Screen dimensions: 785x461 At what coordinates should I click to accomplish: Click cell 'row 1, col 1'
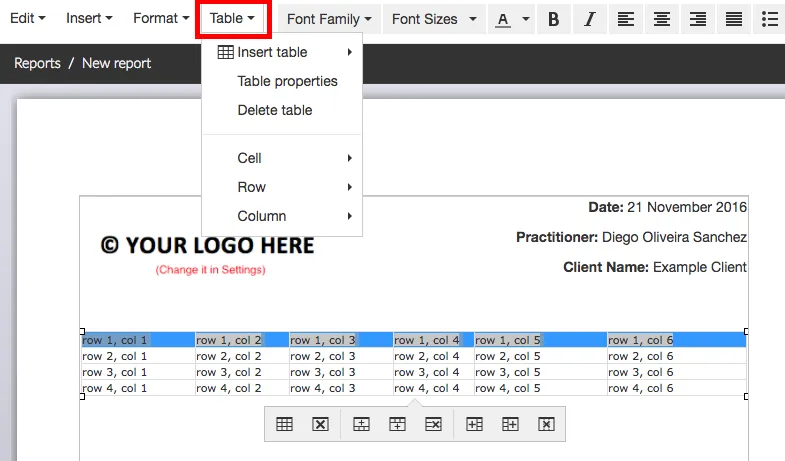[138, 340]
